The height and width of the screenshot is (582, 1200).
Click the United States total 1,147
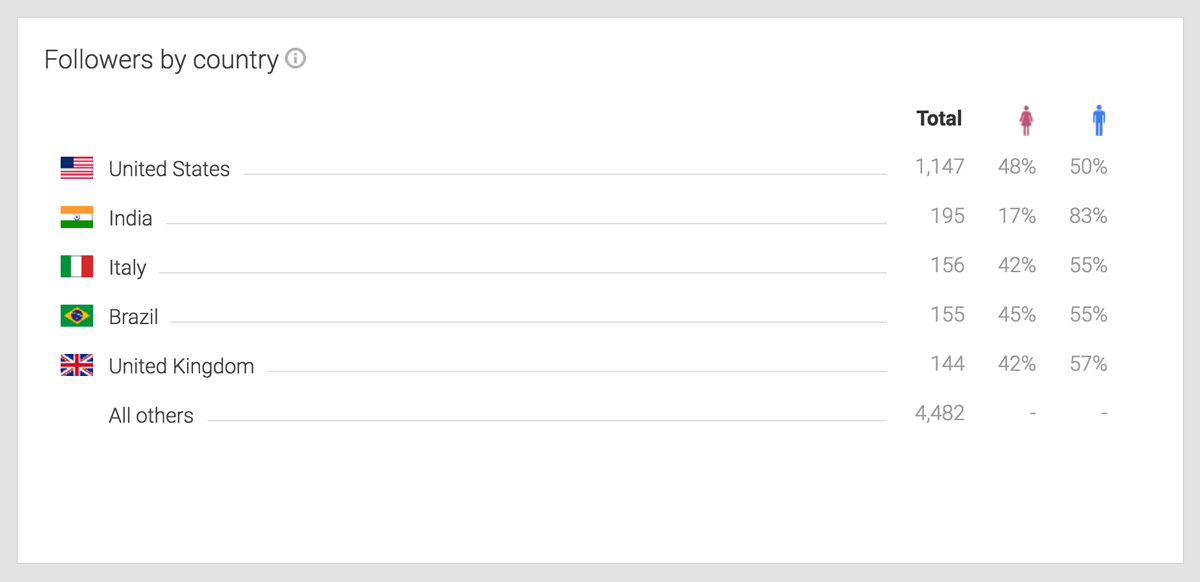(x=939, y=167)
